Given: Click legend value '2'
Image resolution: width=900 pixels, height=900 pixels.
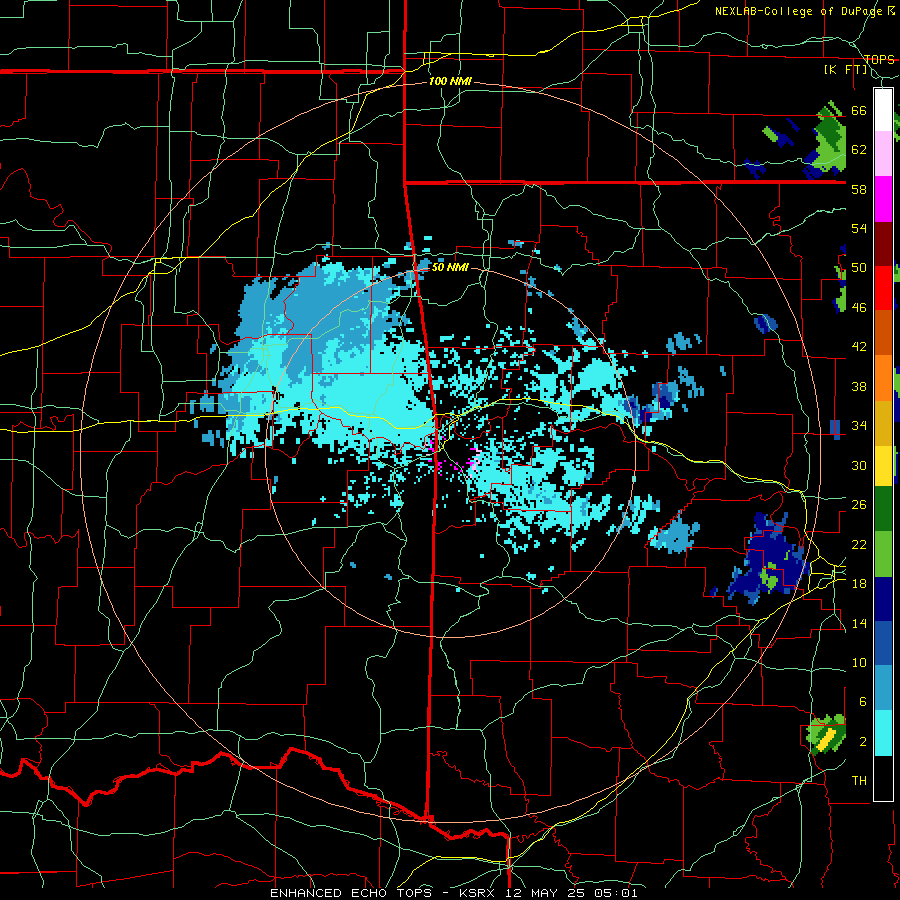Looking at the screenshot, I should pyautogui.click(x=862, y=742).
